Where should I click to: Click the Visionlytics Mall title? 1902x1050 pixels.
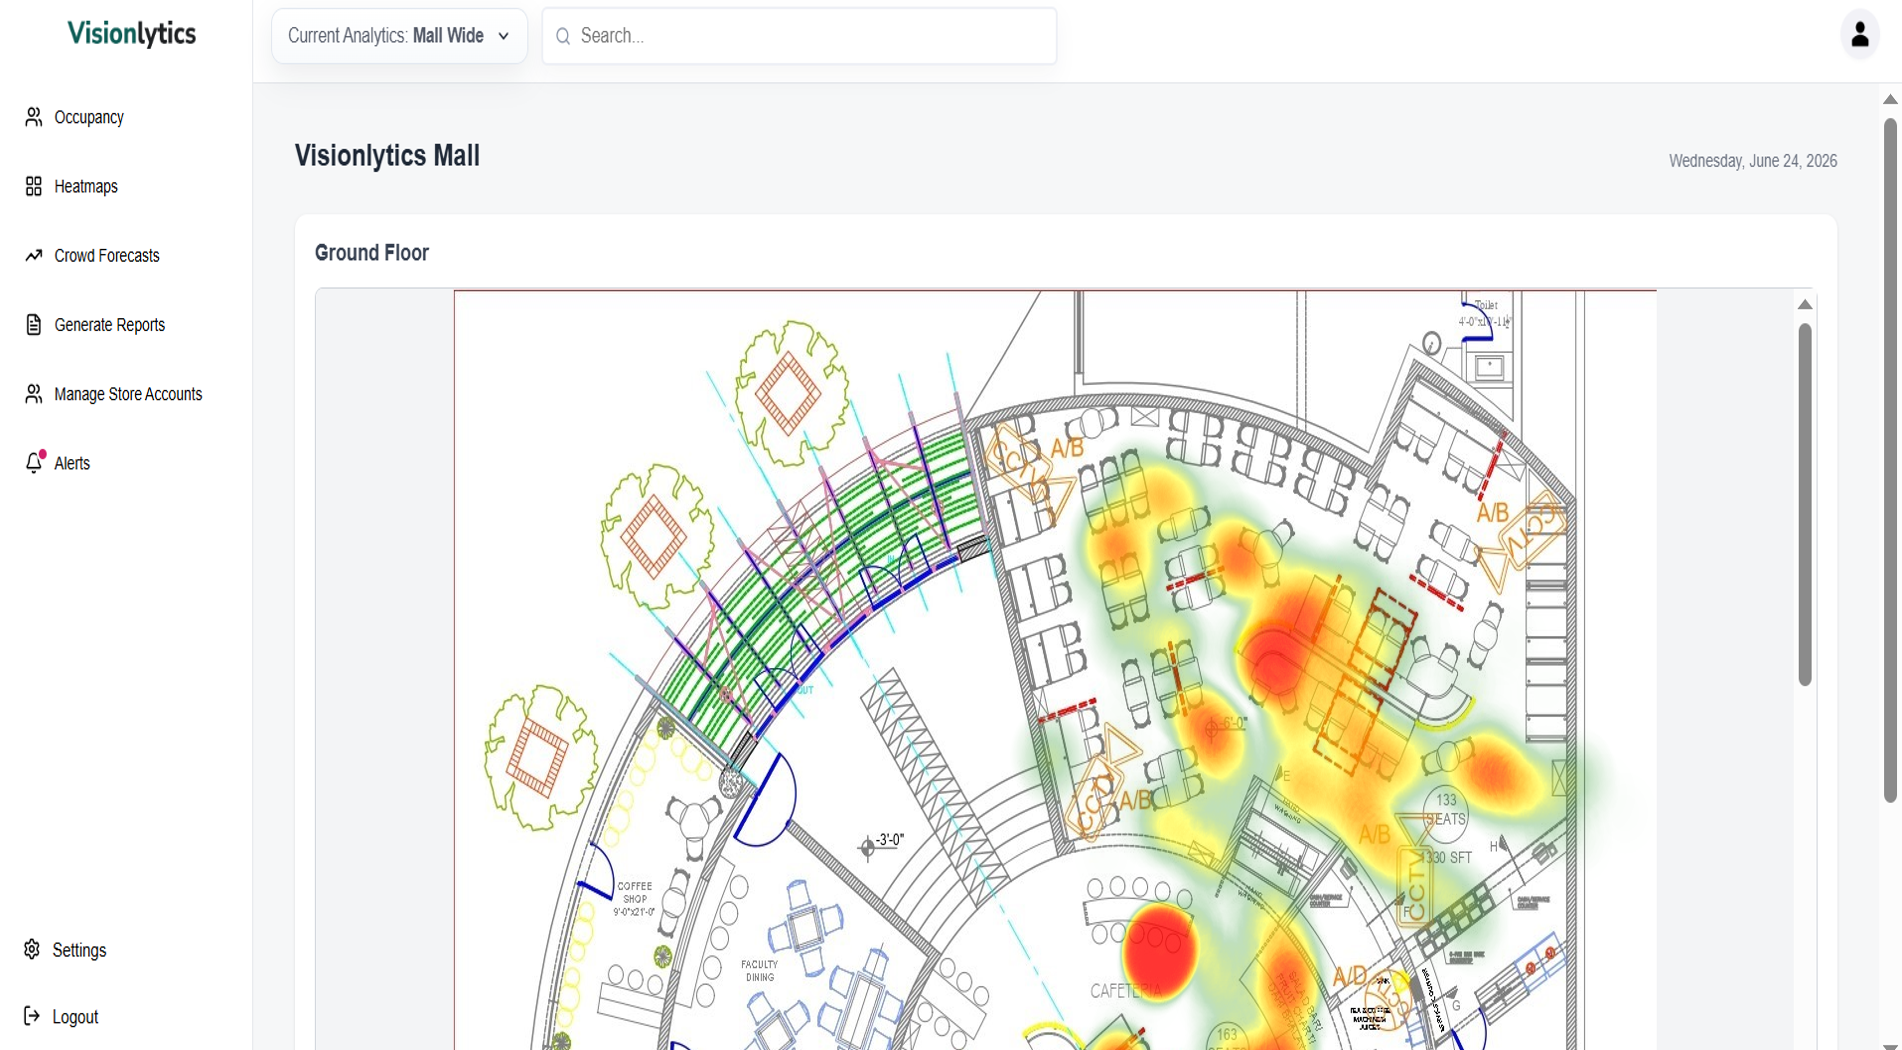click(387, 156)
